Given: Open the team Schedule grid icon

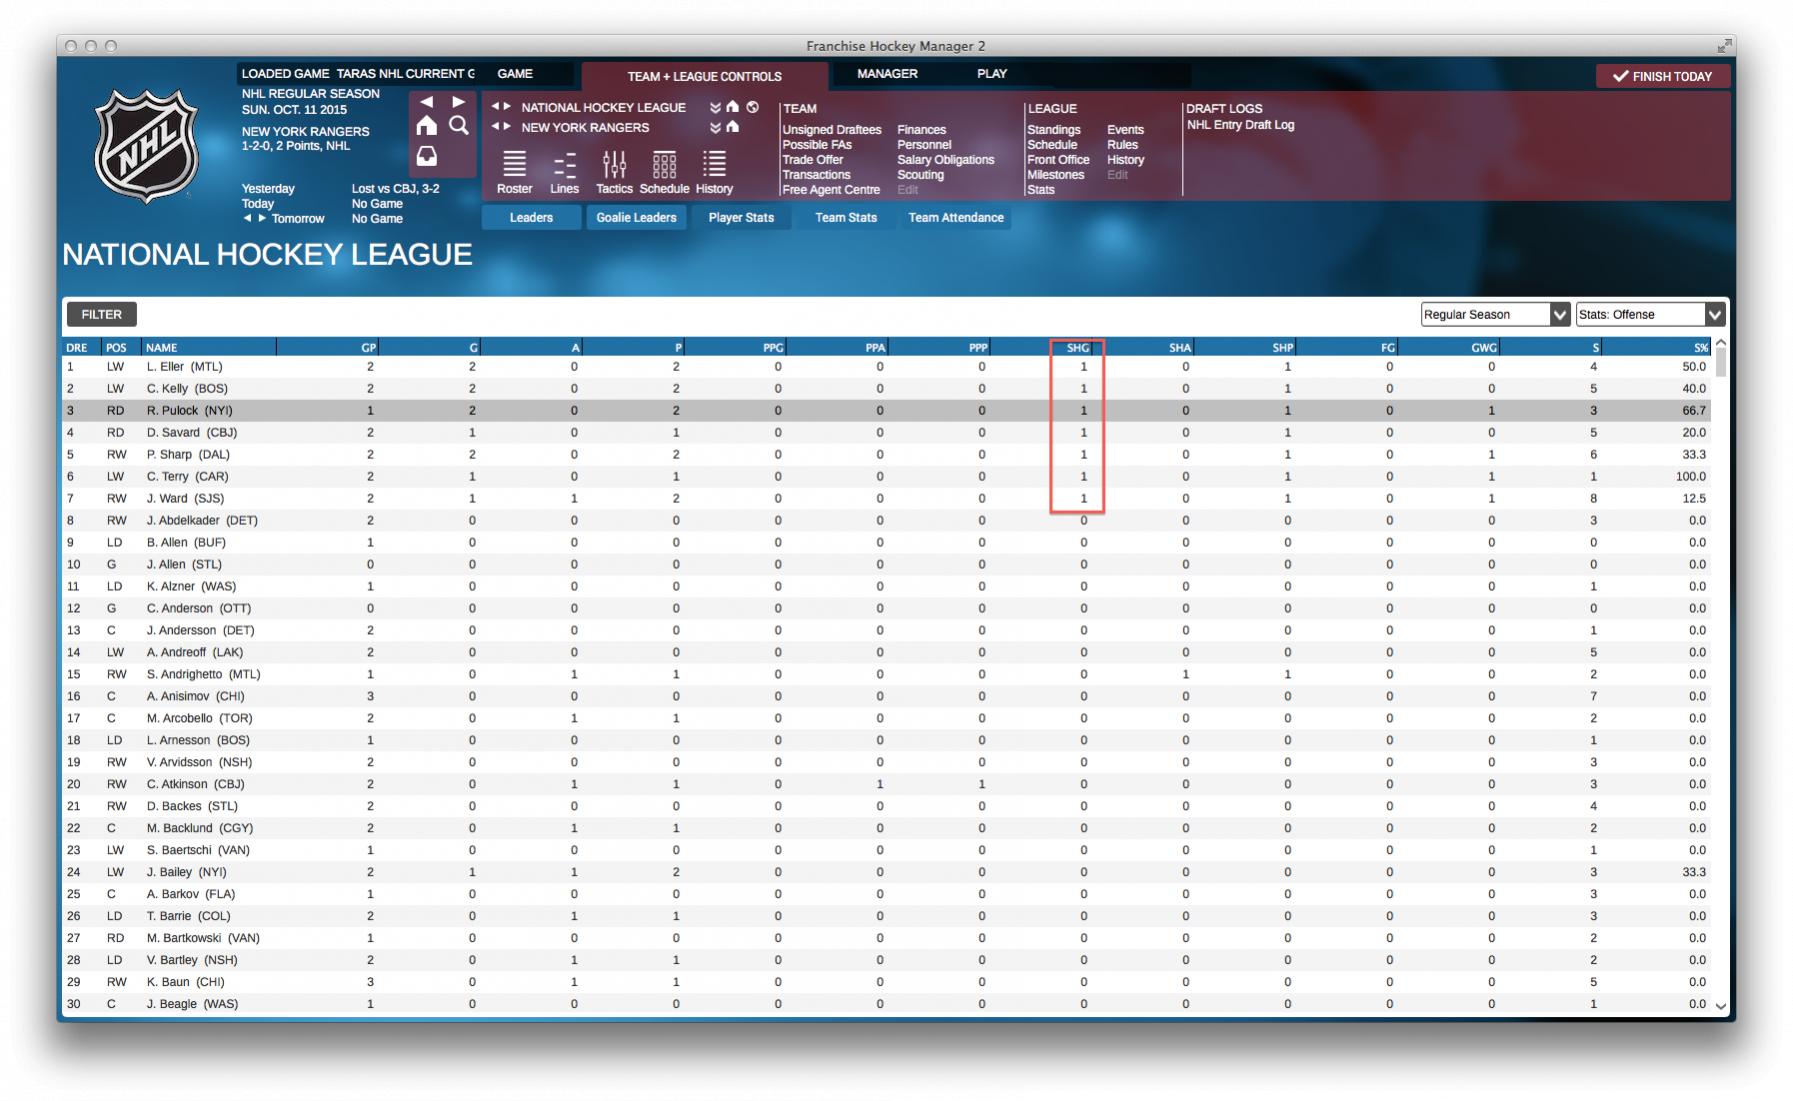Looking at the screenshot, I should coord(664,172).
